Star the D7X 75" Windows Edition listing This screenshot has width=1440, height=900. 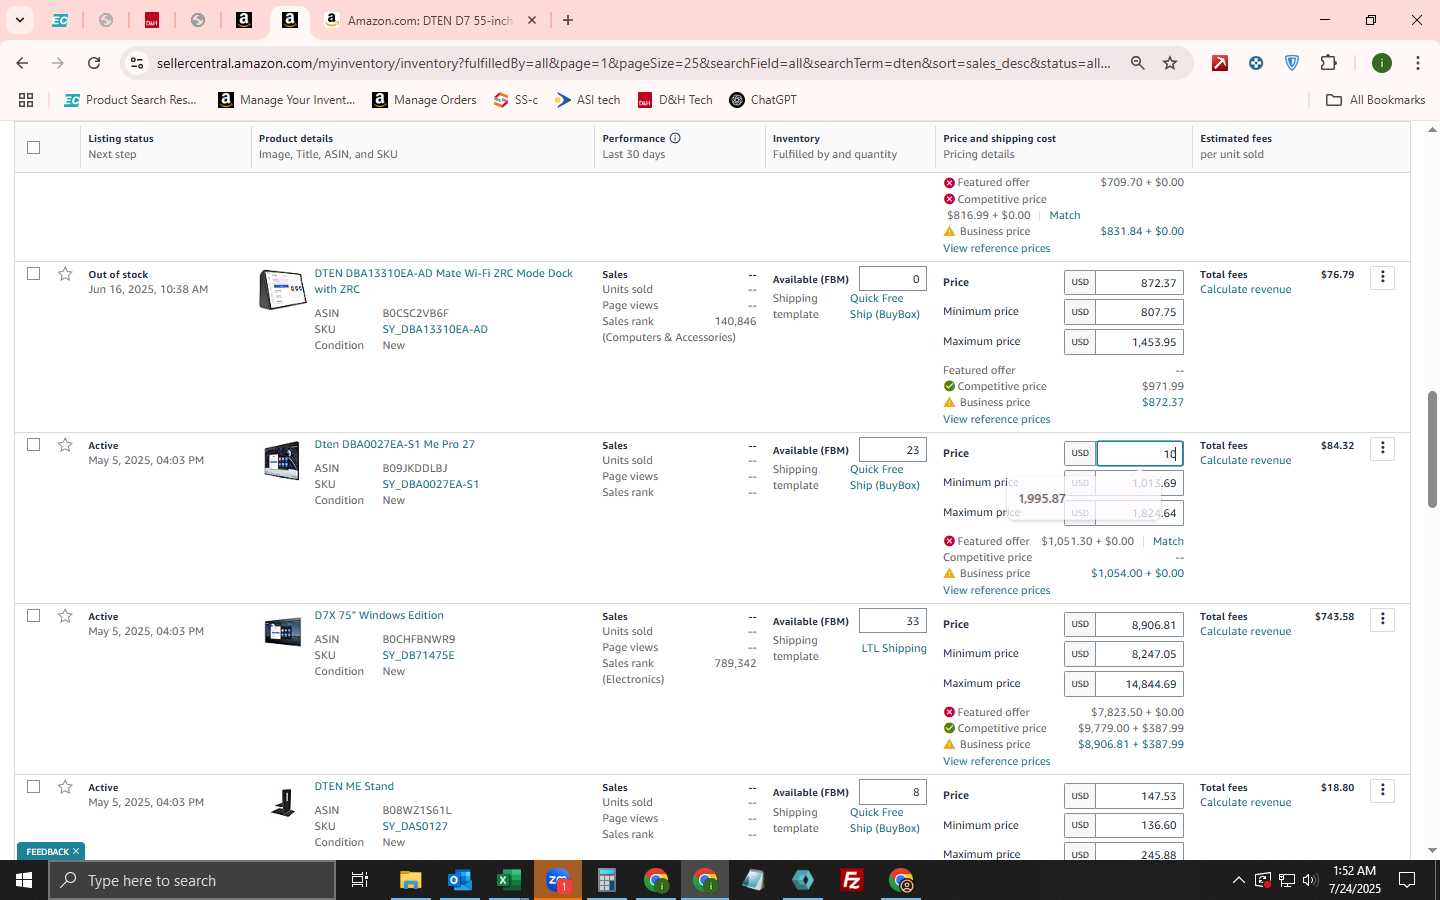pyautogui.click(x=65, y=616)
